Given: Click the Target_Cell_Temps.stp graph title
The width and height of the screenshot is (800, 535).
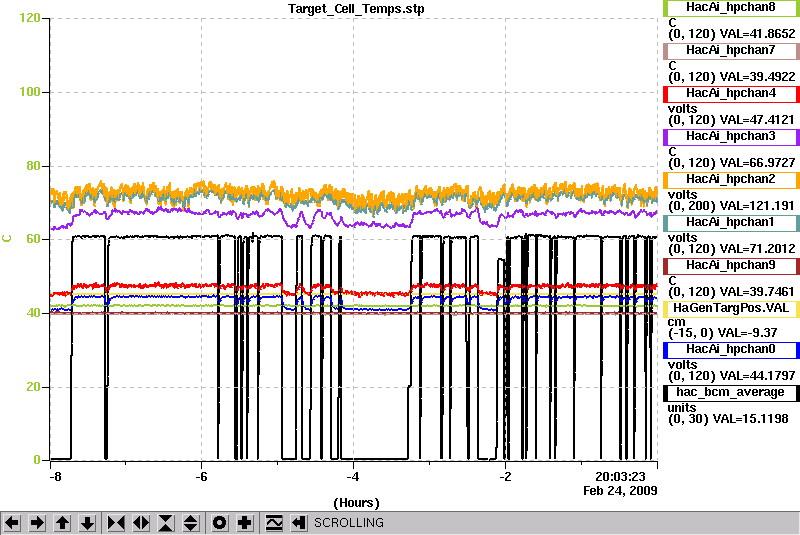Looking at the screenshot, I should tap(356, 9).
